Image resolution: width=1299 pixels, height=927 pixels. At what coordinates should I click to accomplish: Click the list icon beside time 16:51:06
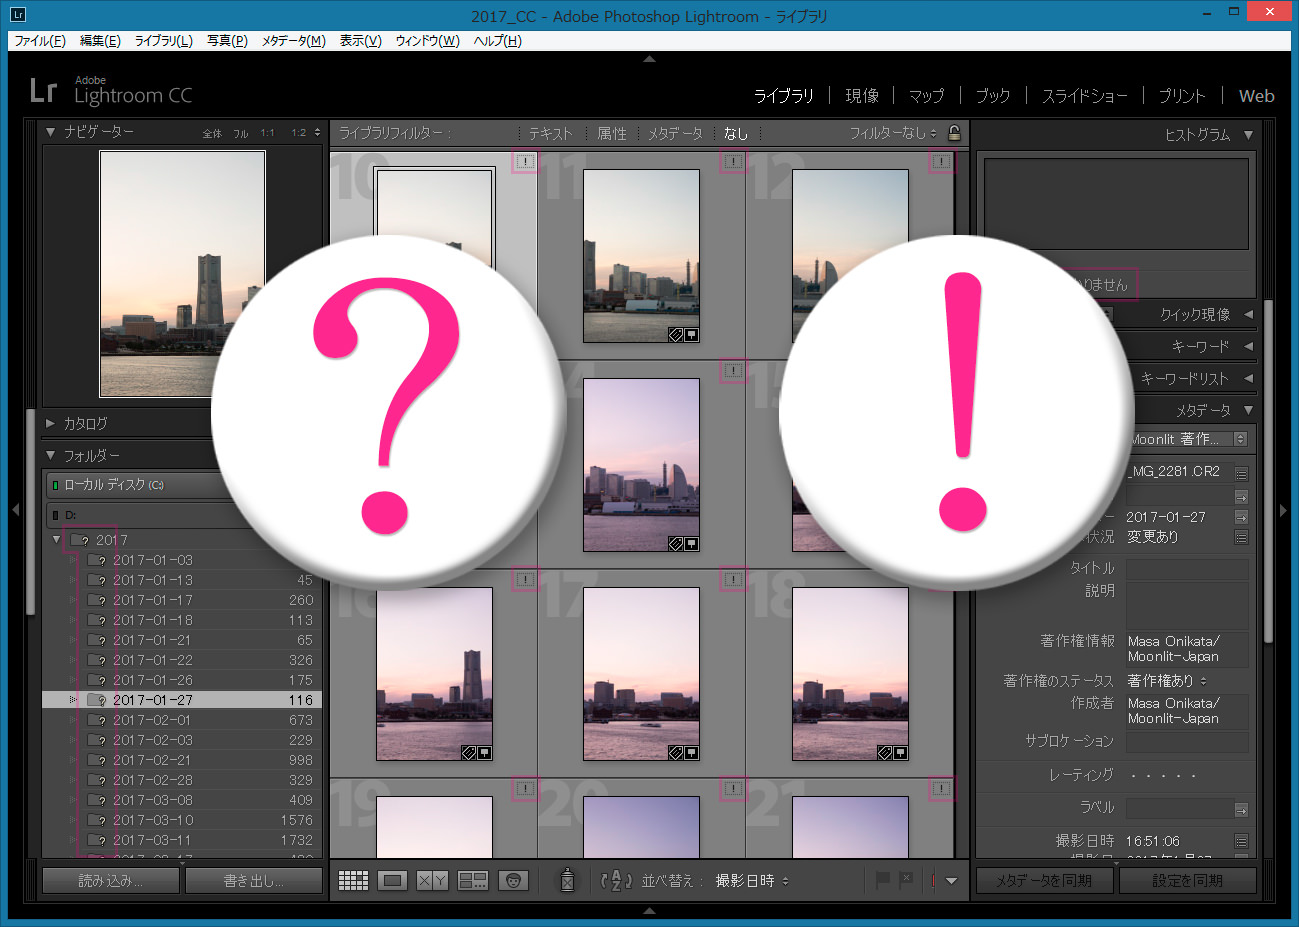1241,841
